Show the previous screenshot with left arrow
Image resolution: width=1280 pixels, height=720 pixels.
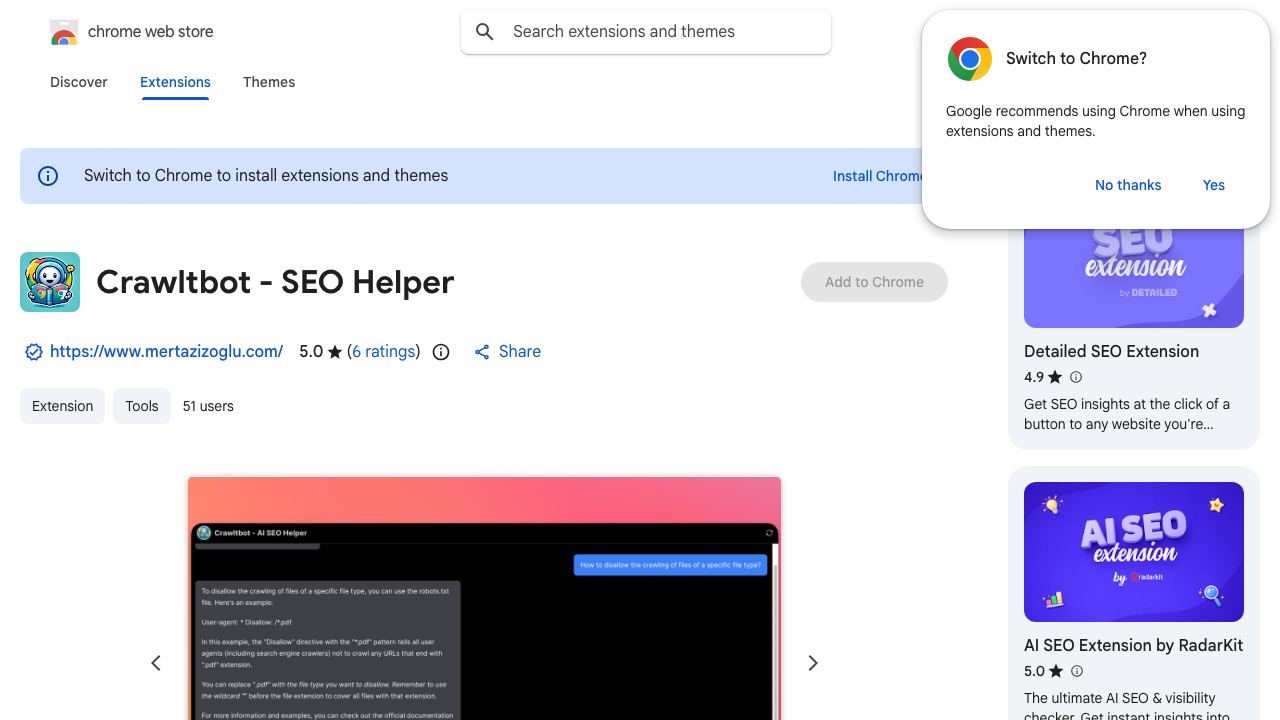point(156,663)
